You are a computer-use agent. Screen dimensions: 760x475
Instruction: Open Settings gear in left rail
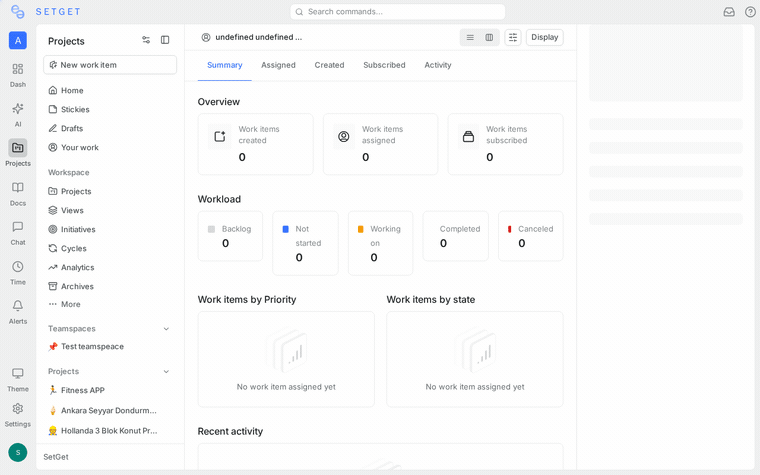click(x=17, y=415)
